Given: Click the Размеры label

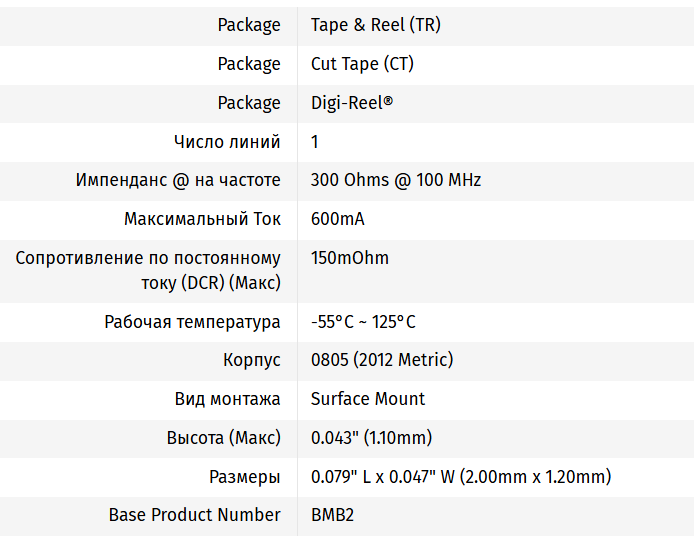Looking at the screenshot, I should [x=245, y=477].
